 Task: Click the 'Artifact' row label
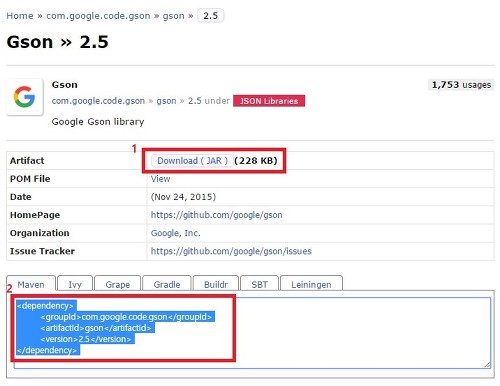point(27,161)
